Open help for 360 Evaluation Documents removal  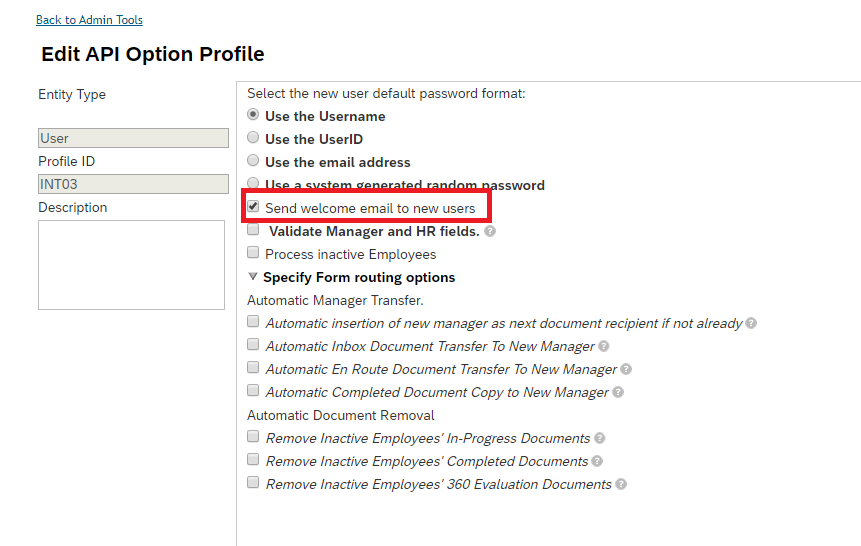621,484
